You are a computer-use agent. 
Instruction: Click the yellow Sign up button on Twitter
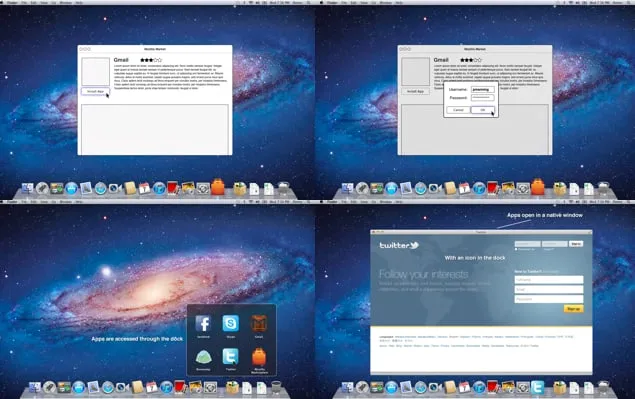[x=573, y=309]
